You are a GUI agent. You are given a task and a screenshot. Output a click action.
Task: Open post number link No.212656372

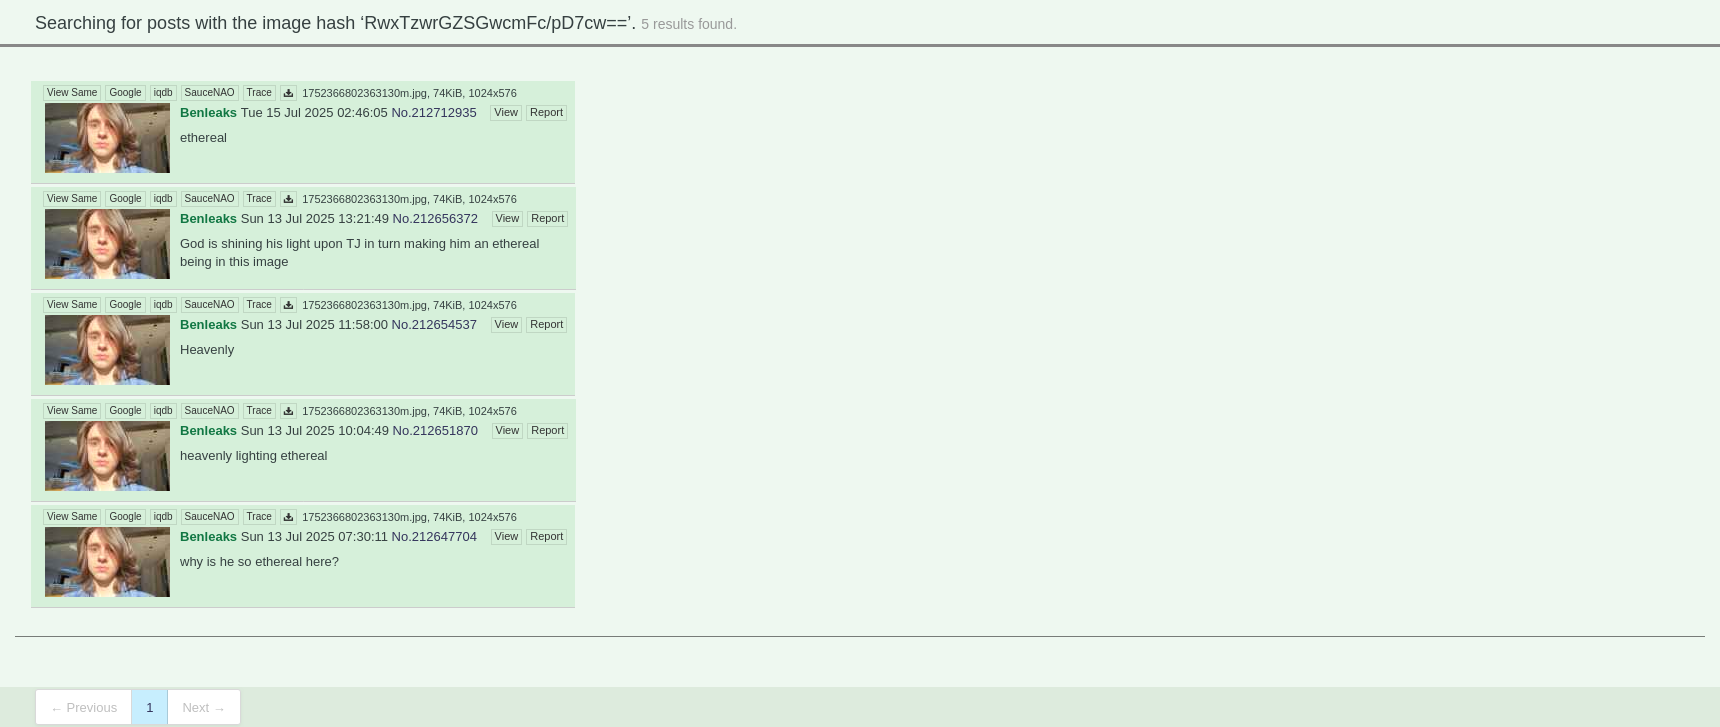pos(435,219)
